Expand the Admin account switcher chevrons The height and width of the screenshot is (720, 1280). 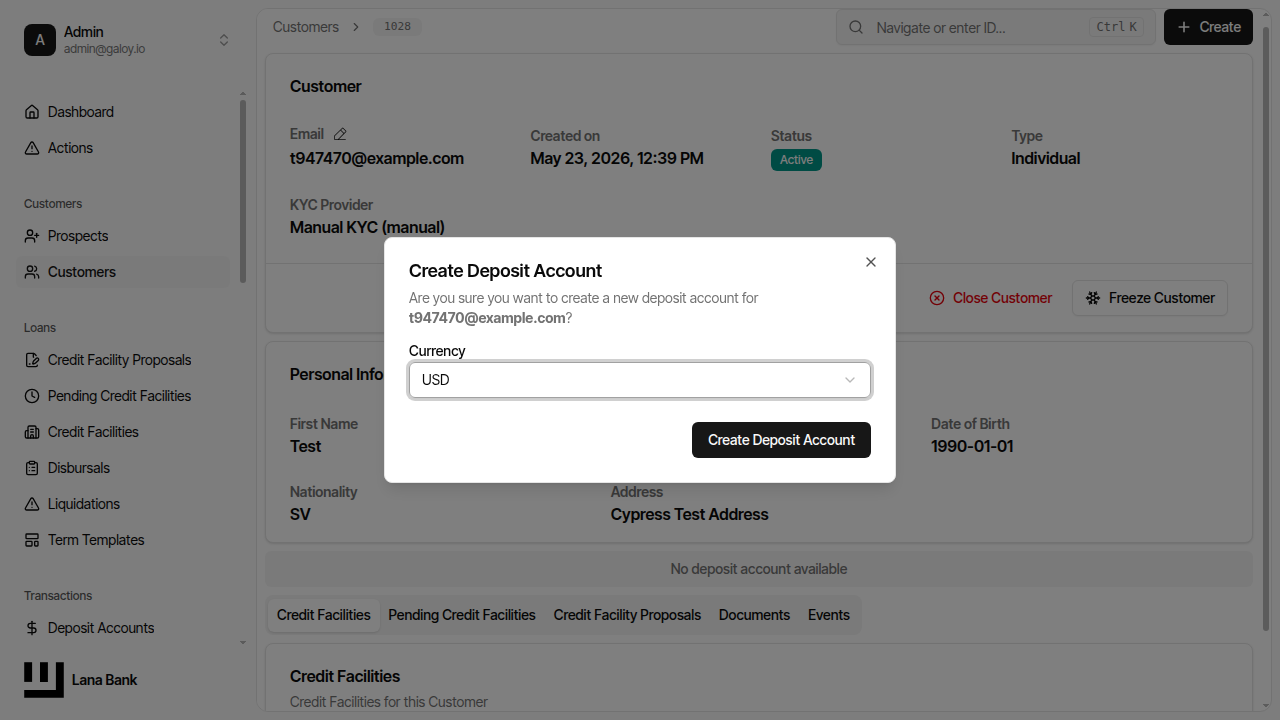pos(224,40)
